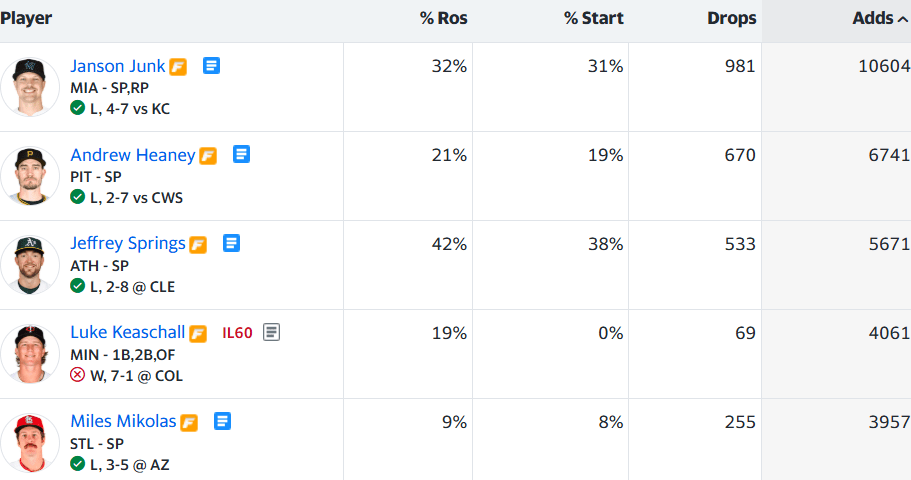The height and width of the screenshot is (480, 911).
Task: Open Janson Junk's player notes icon
Action: pyautogui.click(x=211, y=66)
